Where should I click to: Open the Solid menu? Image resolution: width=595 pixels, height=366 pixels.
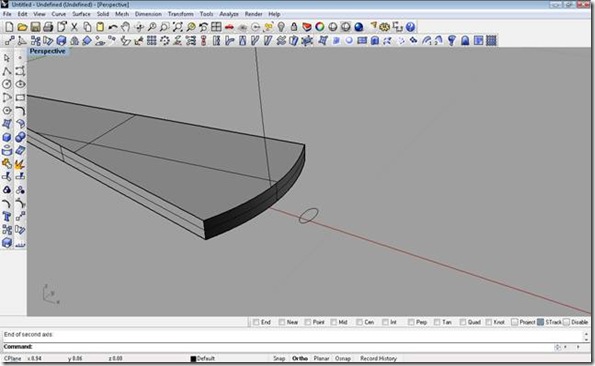coord(103,14)
